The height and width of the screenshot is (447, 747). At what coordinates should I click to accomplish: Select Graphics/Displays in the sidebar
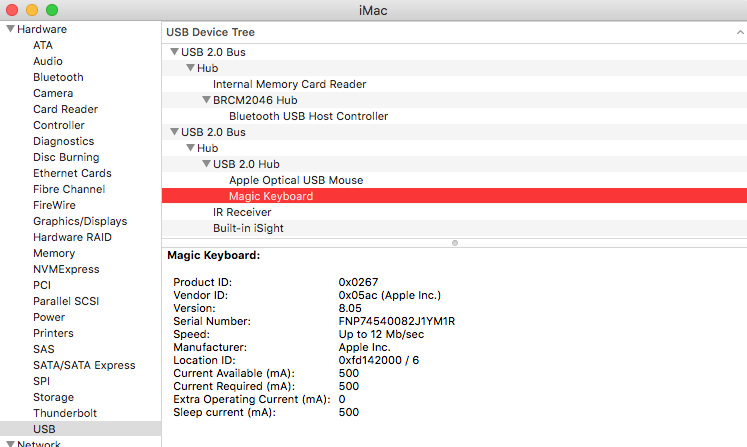coord(80,221)
